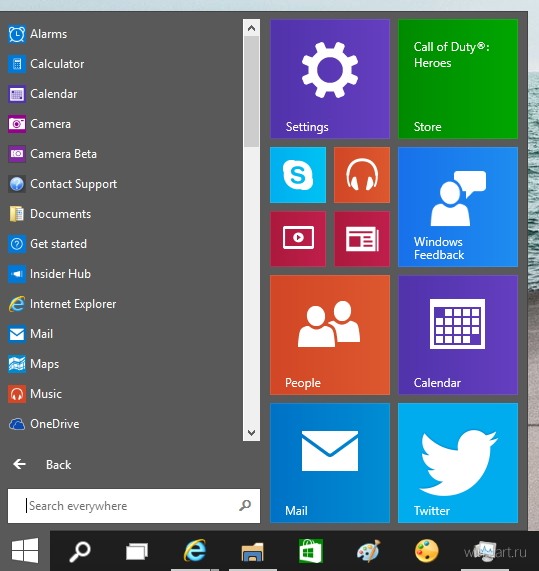Viewport: 539px width, 571px height.
Task: Open the People tile
Action: [x=330, y=335]
